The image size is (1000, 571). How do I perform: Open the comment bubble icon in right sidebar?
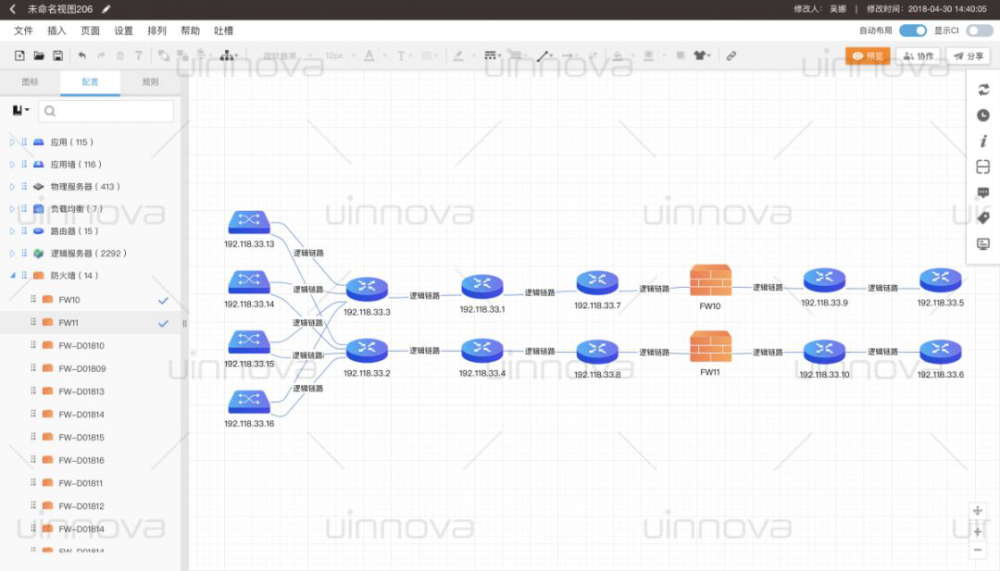click(983, 192)
